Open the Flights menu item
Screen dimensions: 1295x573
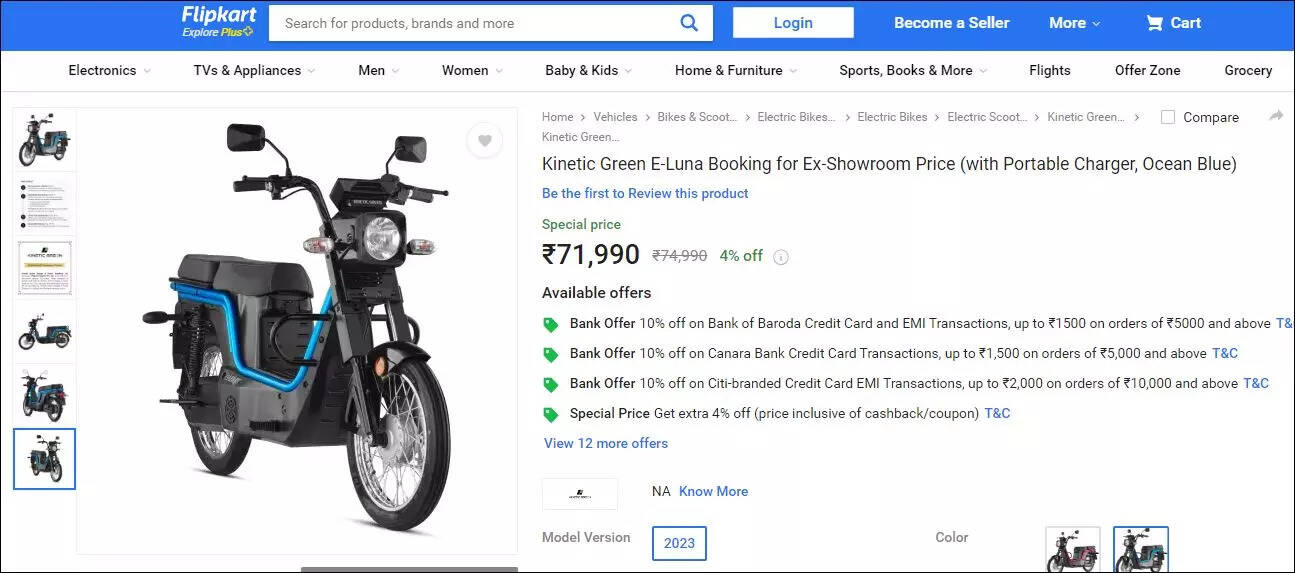pos(1049,70)
